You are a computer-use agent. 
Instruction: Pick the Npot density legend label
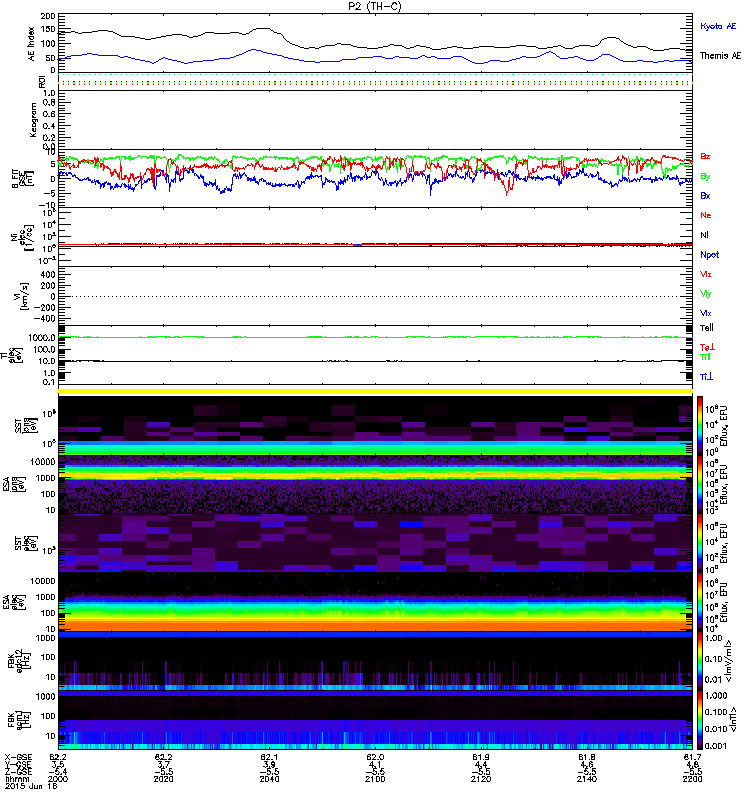point(709,254)
